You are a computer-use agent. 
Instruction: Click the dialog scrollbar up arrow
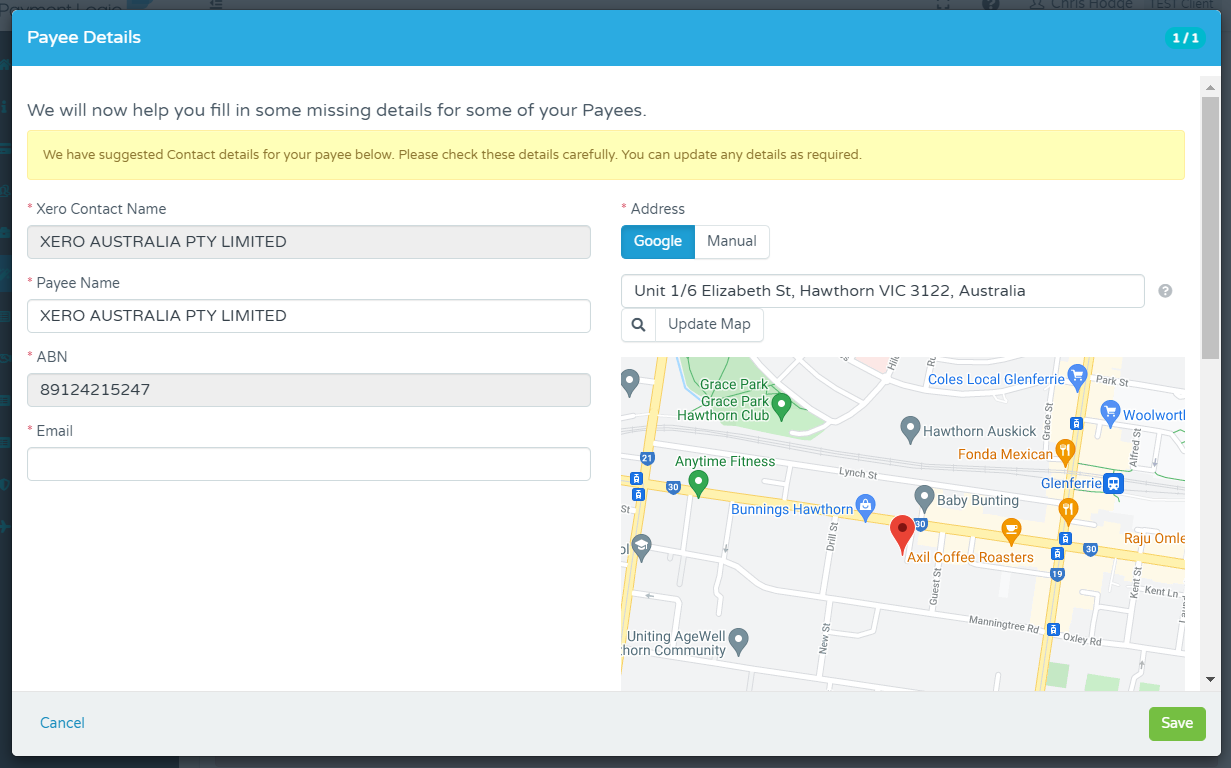1210,88
